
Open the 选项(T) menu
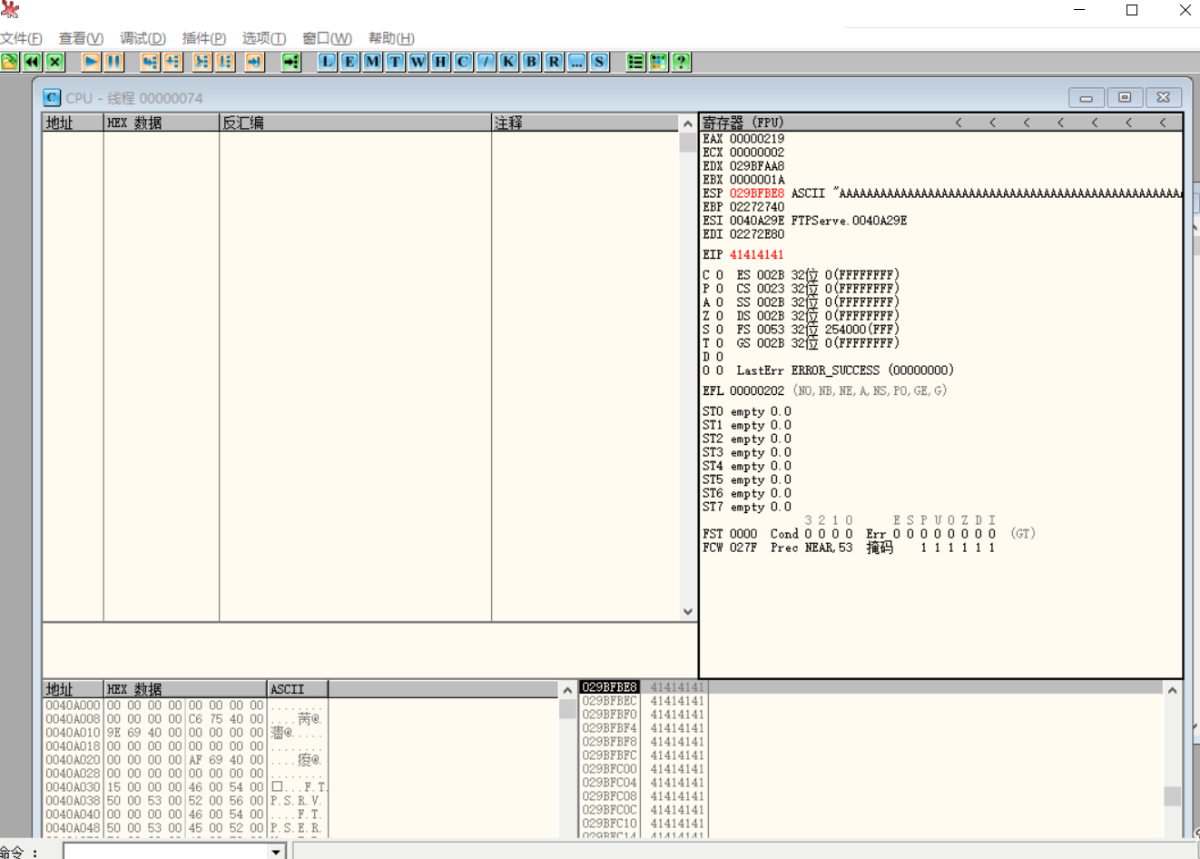click(264, 38)
